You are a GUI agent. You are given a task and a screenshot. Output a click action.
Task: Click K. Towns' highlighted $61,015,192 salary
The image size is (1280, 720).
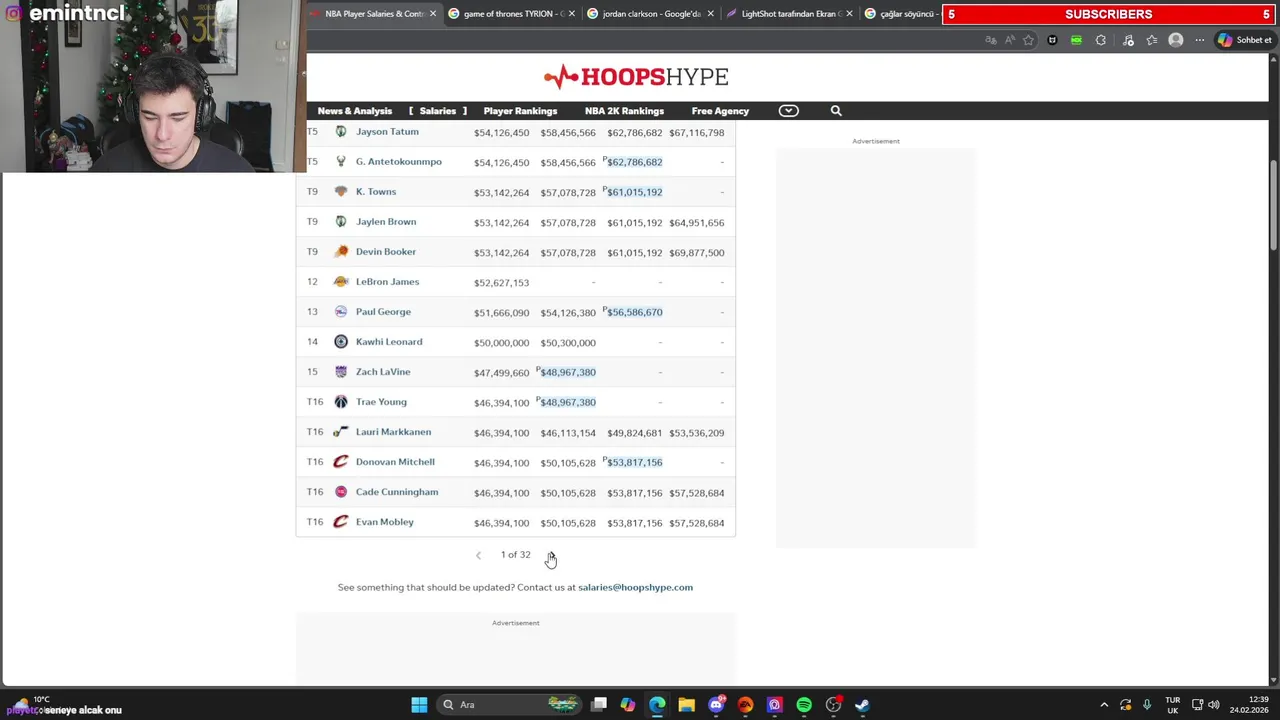coord(635,192)
